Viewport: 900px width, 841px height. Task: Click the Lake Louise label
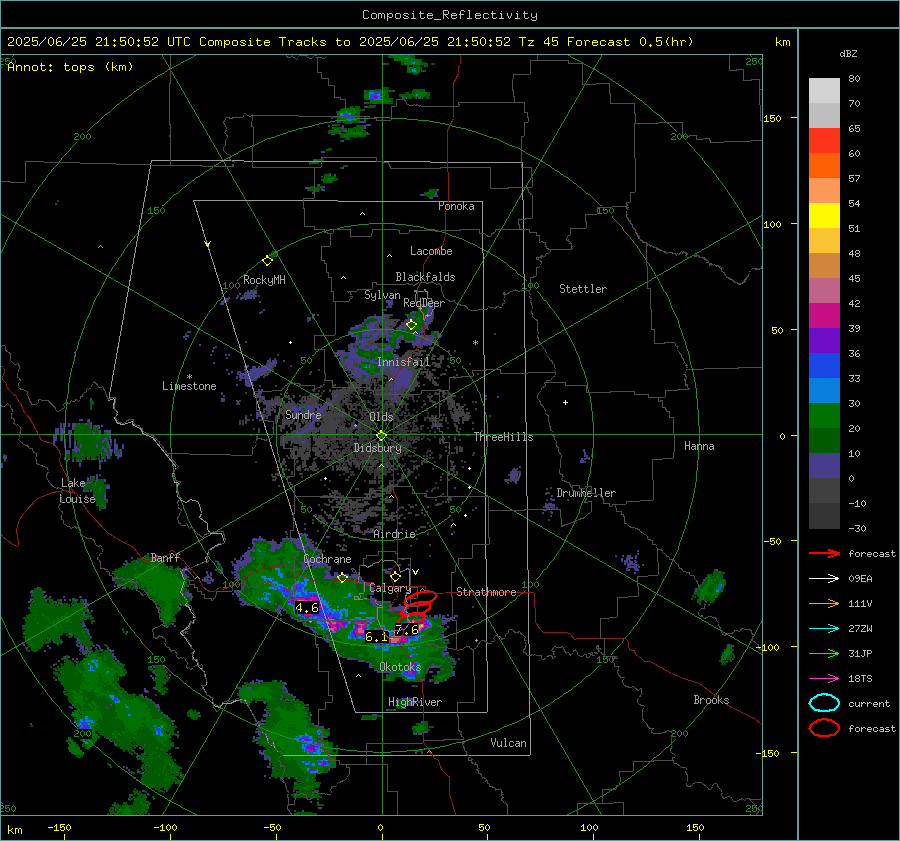tap(78, 491)
